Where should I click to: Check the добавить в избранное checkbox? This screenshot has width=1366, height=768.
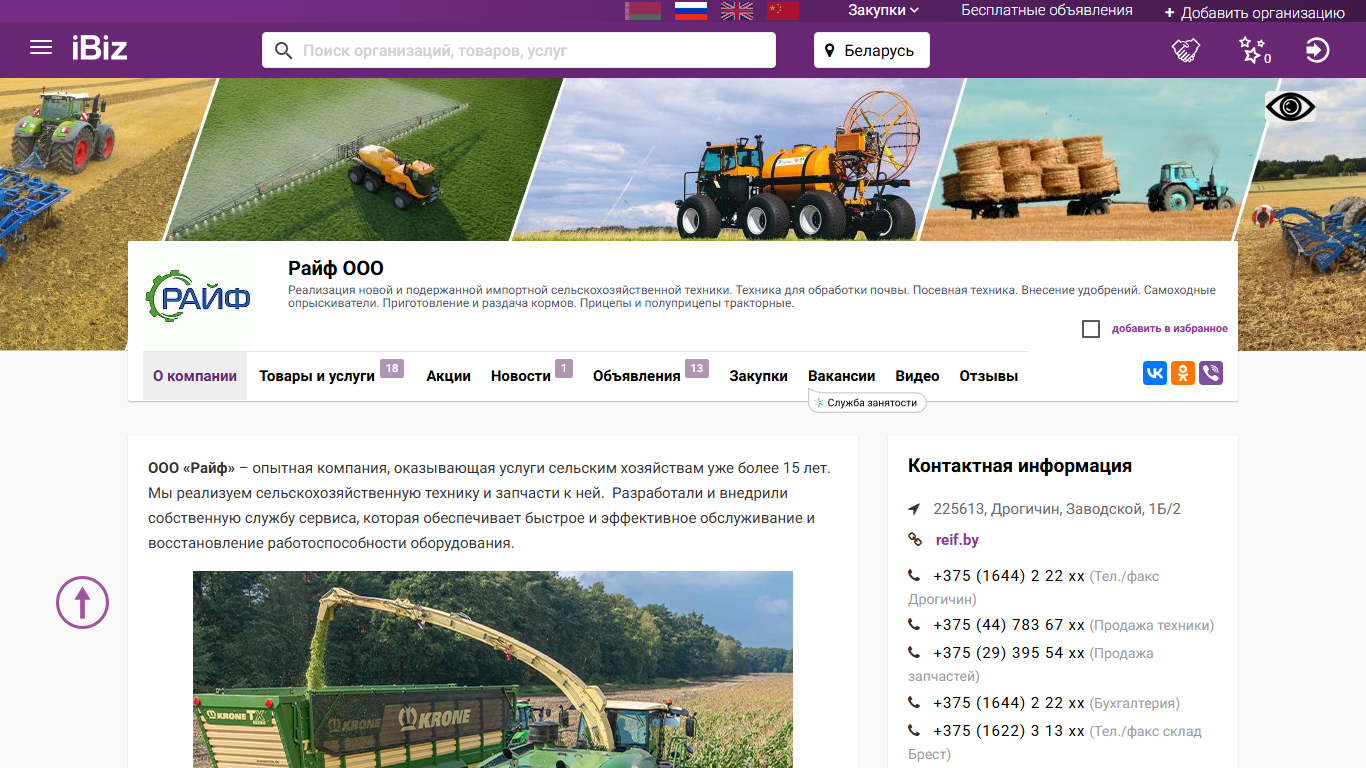(1091, 329)
